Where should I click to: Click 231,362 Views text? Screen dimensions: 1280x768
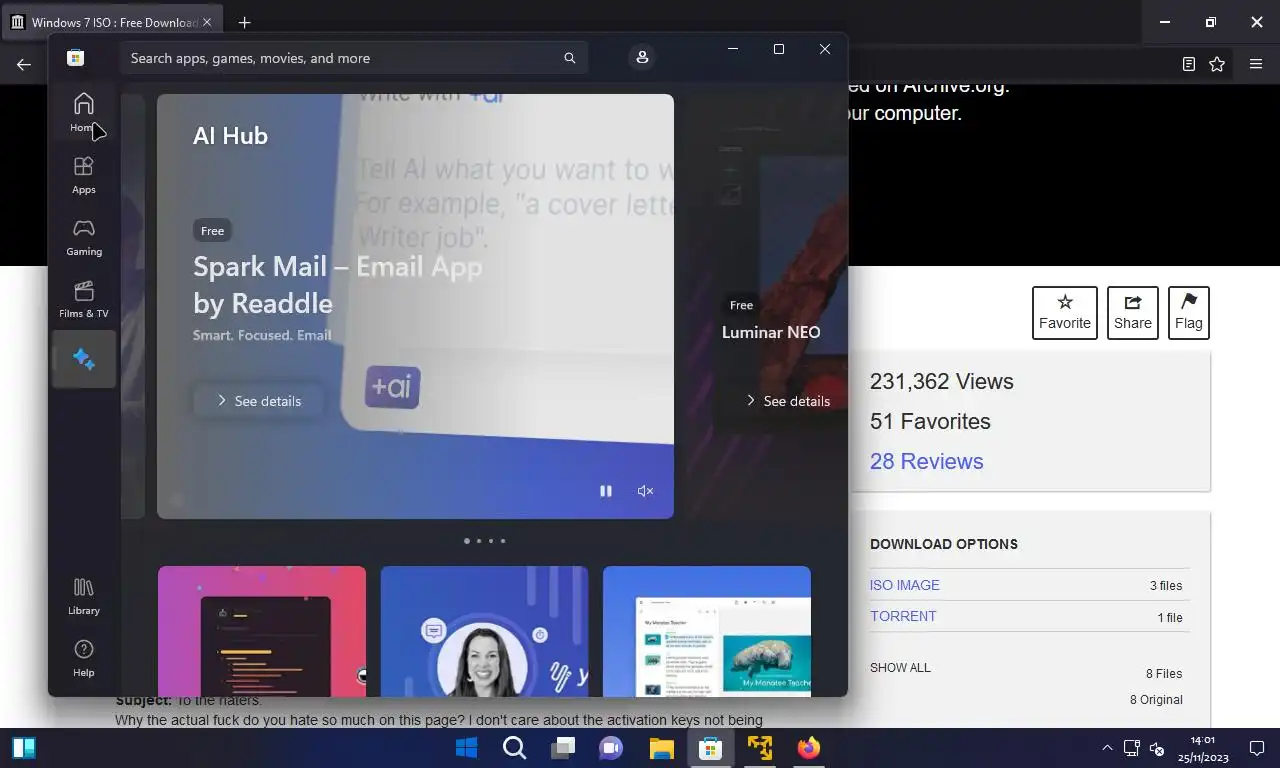[x=941, y=381]
